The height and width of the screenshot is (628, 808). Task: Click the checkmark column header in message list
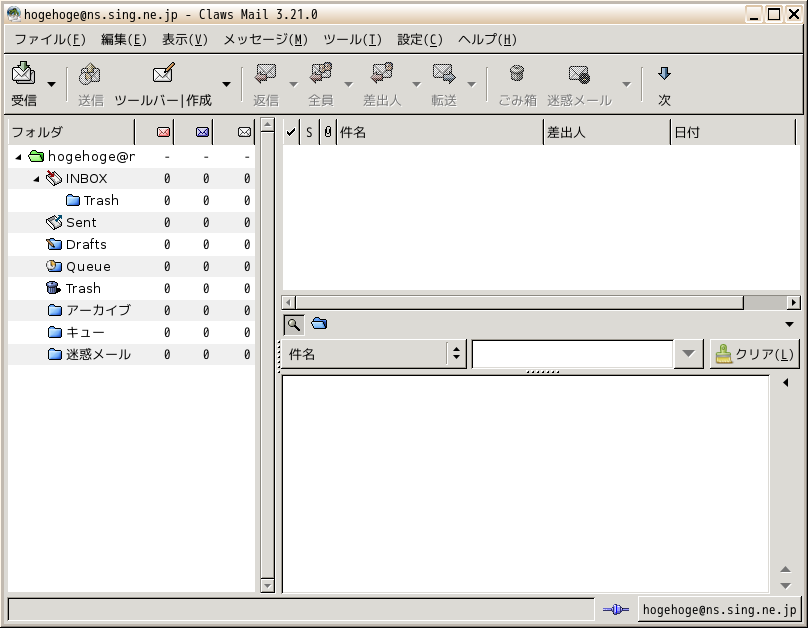tap(291, 132)
